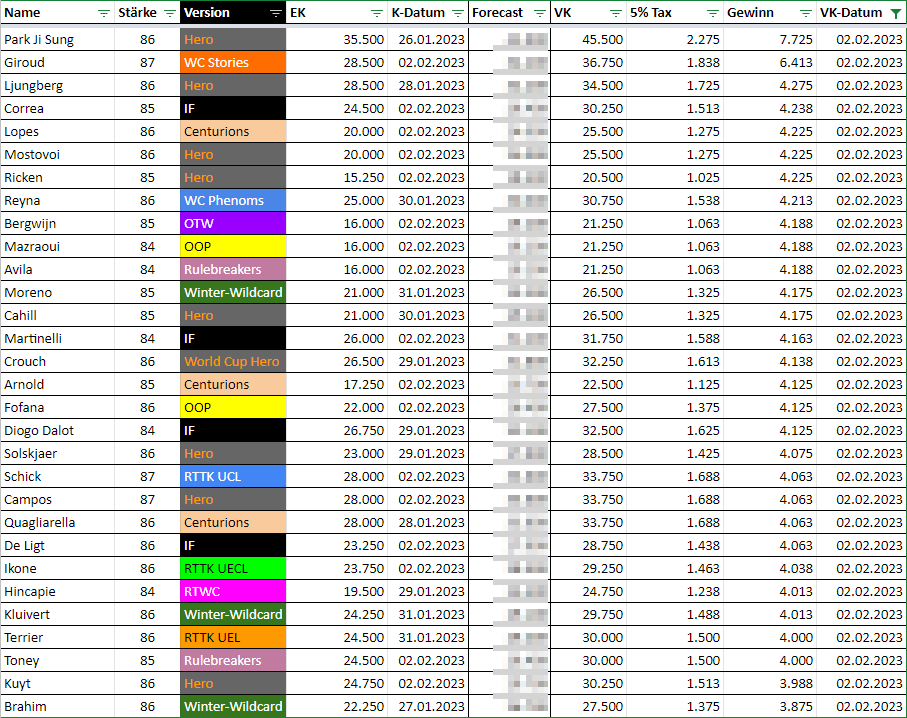
Task: Click Hincapie's tax value 1.238
Action: click(x=703, y=591)
